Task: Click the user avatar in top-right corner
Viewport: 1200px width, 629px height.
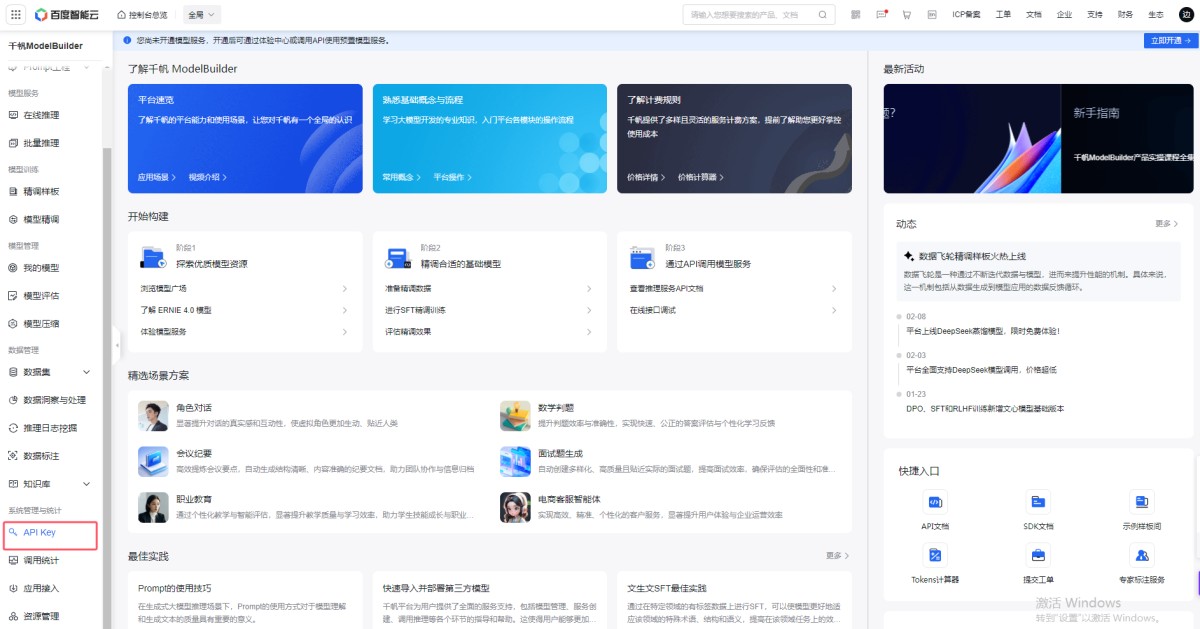Action: [1186, 15]
